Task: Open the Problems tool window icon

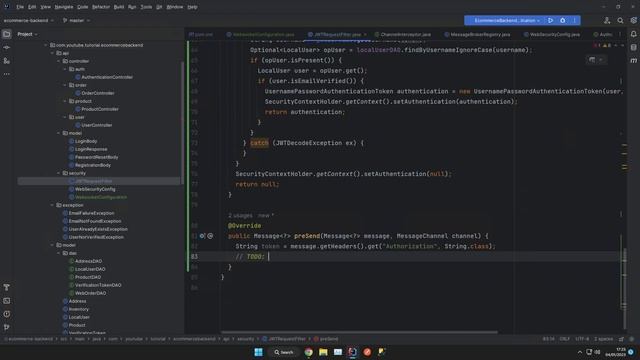Action: [7, 314]
